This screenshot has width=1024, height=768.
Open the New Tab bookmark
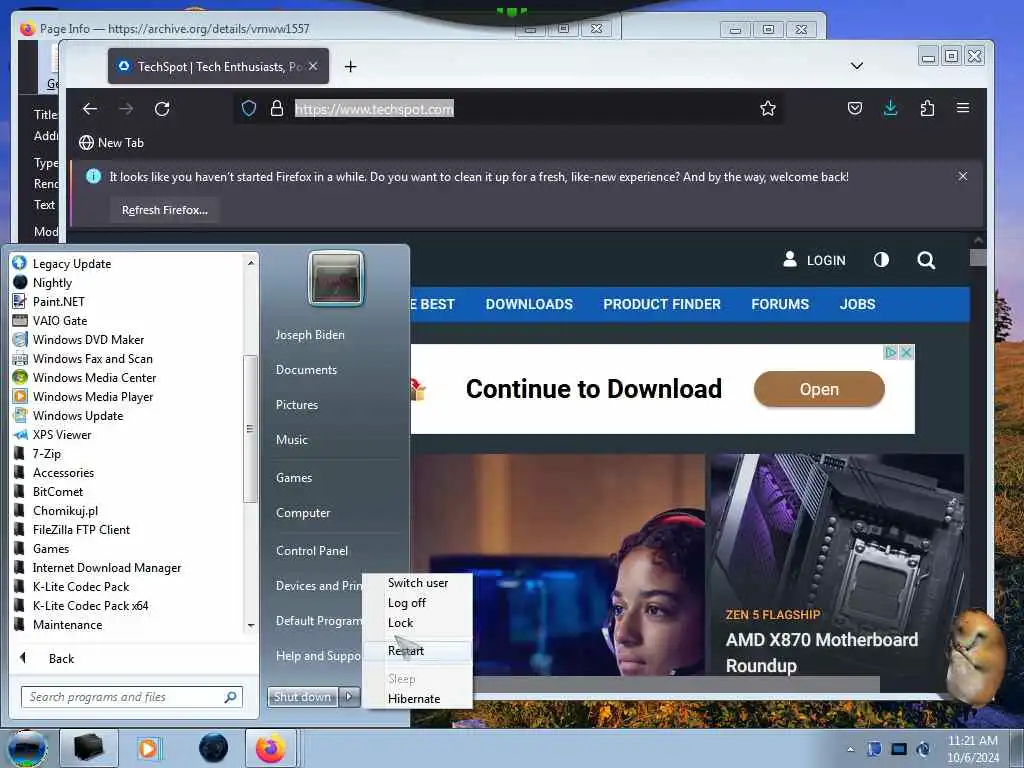111,142
